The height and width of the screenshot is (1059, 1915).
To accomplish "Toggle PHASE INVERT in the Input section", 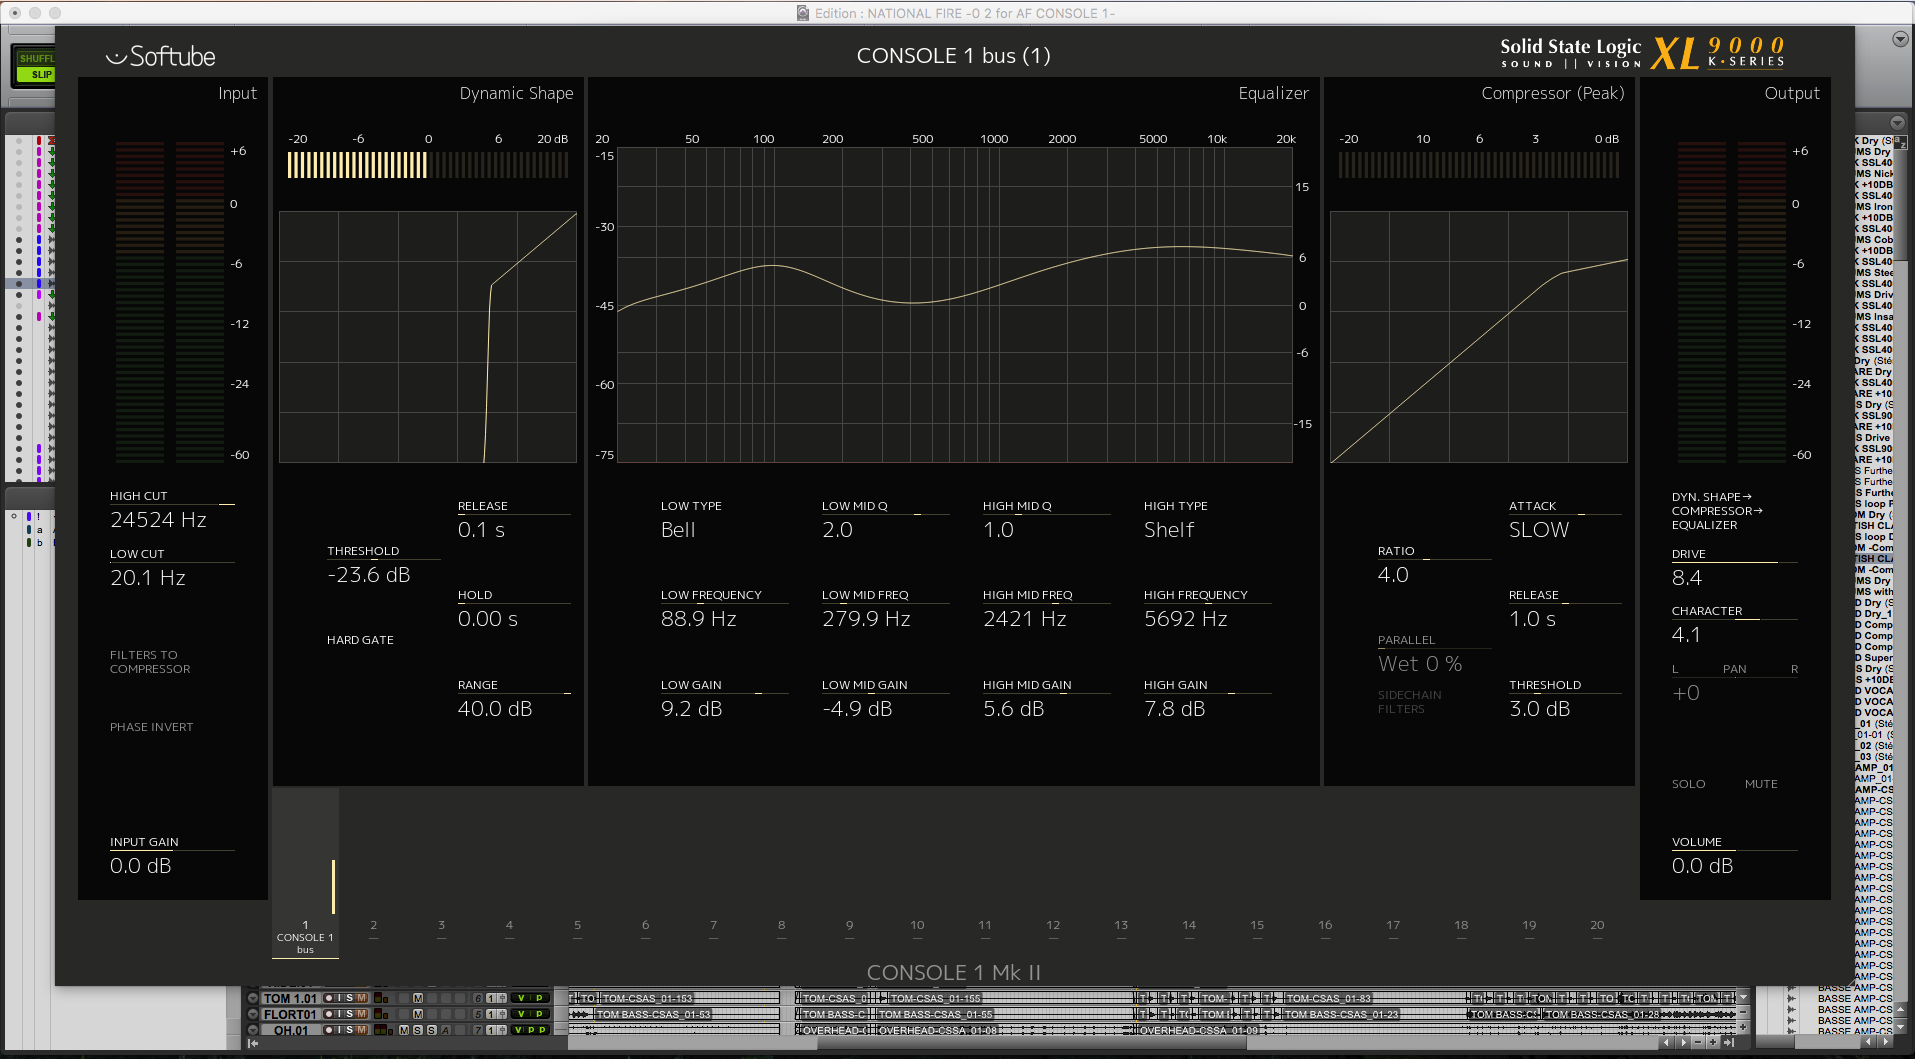I will point(151,727).
